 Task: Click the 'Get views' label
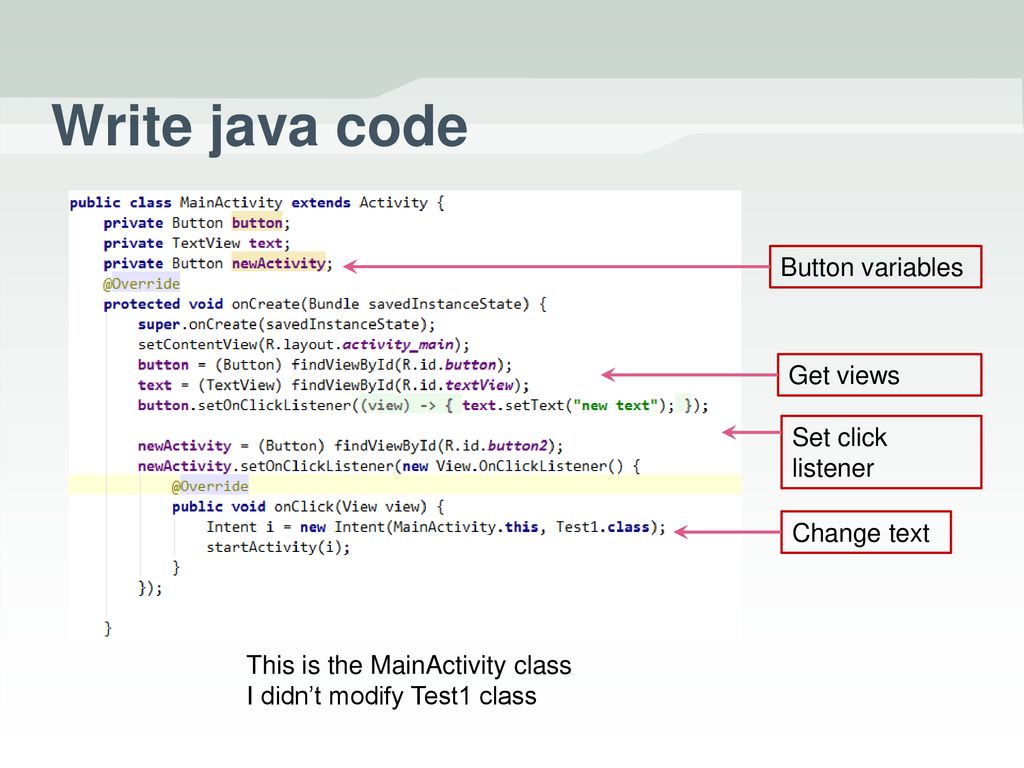point(879,376)
